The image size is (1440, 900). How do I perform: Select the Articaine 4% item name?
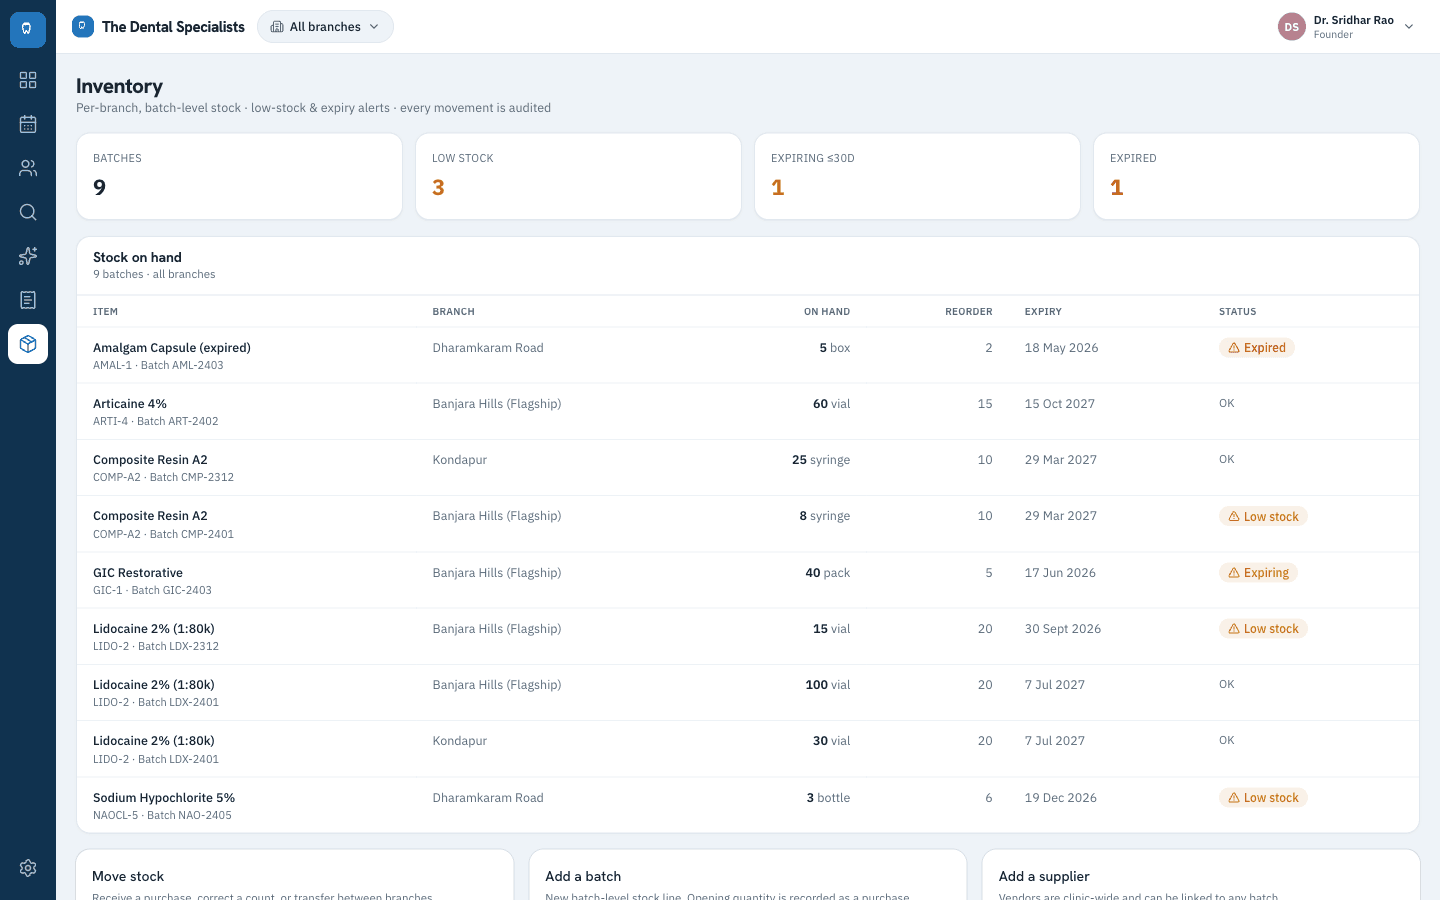130,404
